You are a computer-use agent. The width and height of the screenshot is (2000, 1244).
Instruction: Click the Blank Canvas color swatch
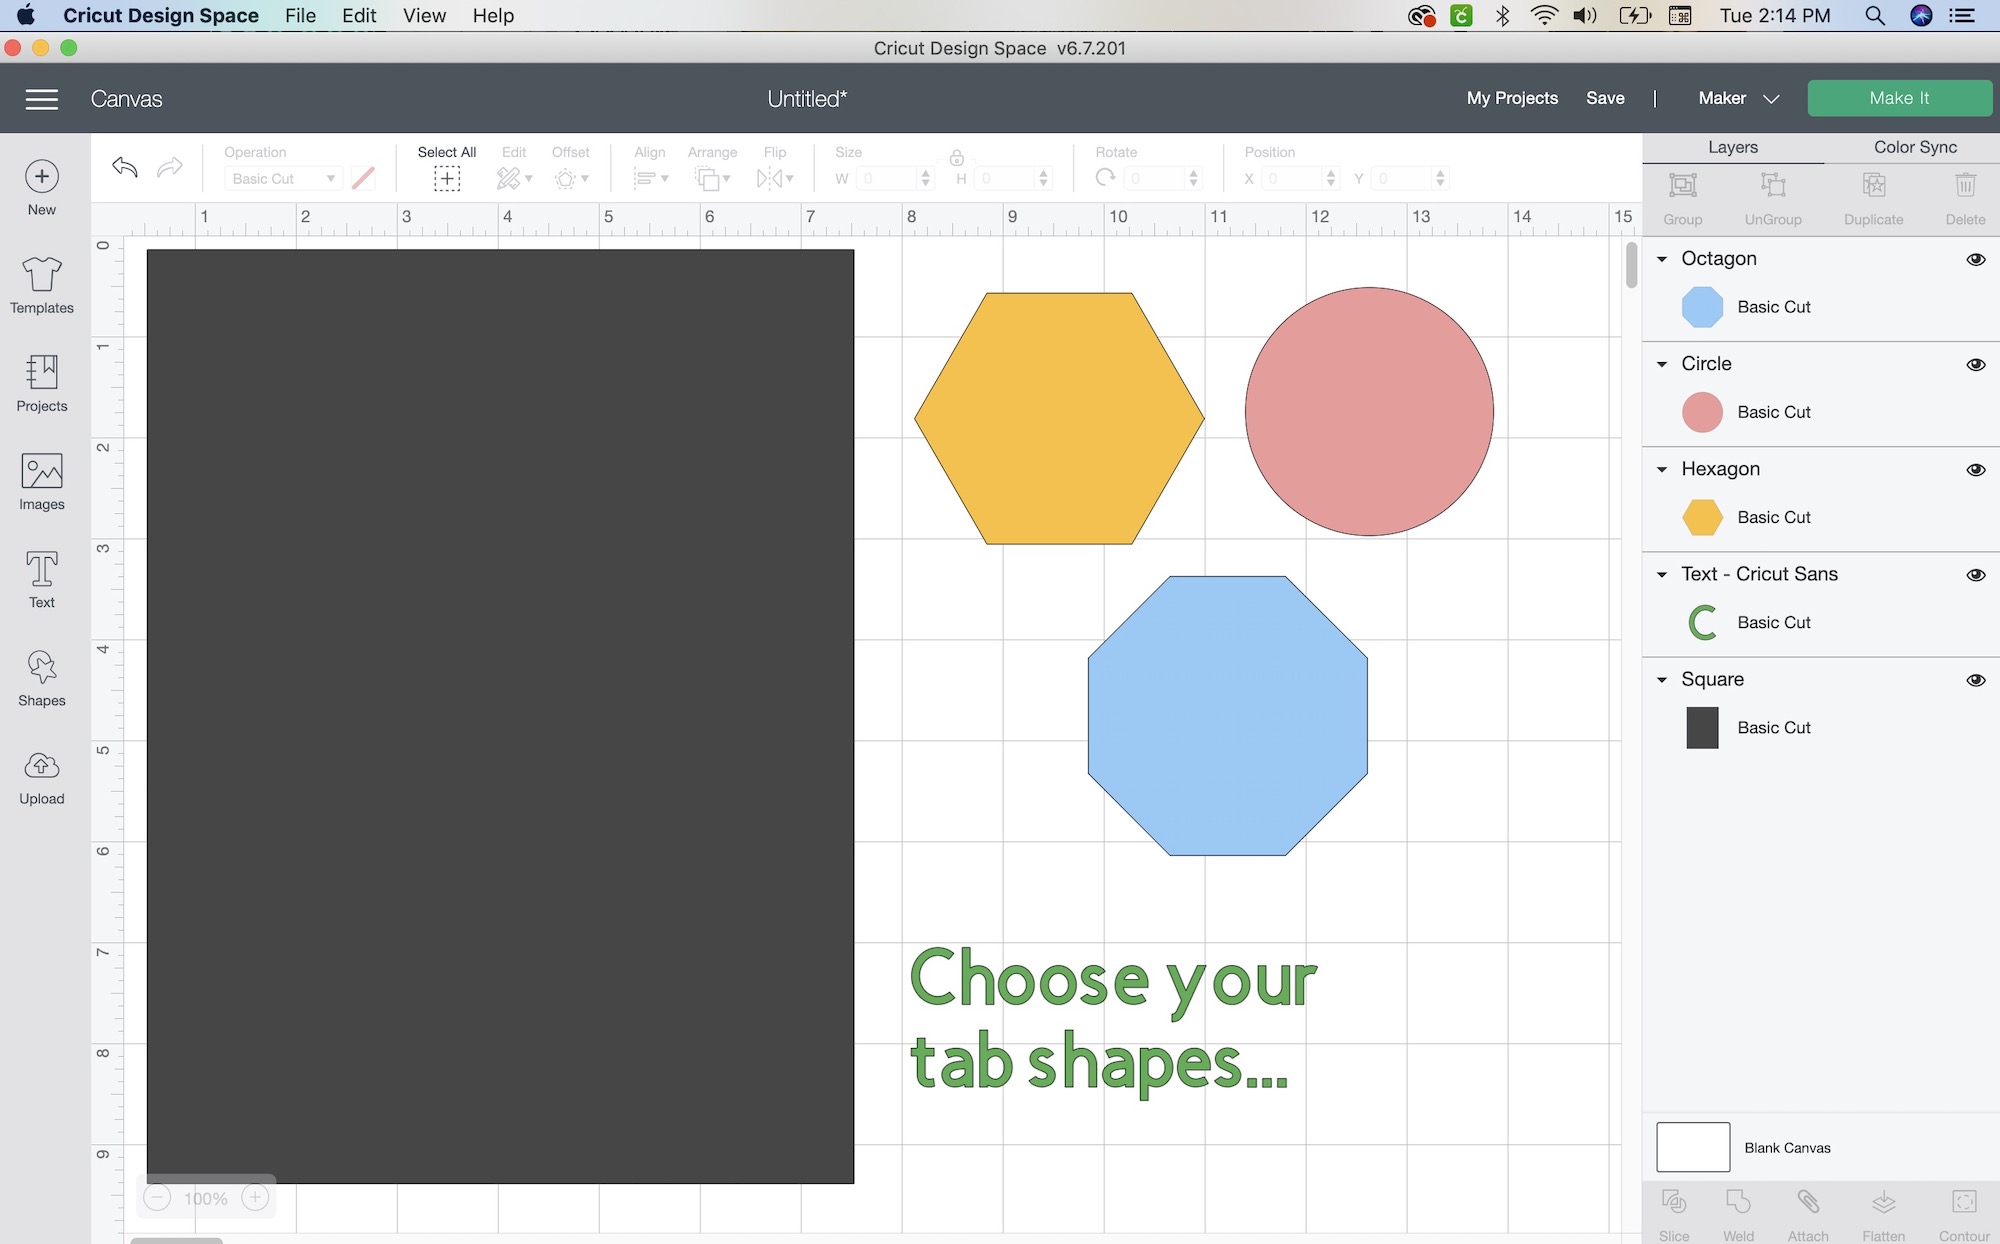(1693, 1147)
